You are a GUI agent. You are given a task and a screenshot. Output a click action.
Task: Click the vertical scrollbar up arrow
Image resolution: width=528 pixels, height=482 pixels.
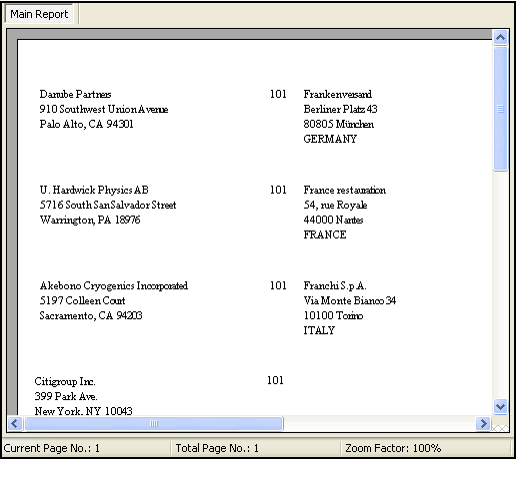point(500,37)
